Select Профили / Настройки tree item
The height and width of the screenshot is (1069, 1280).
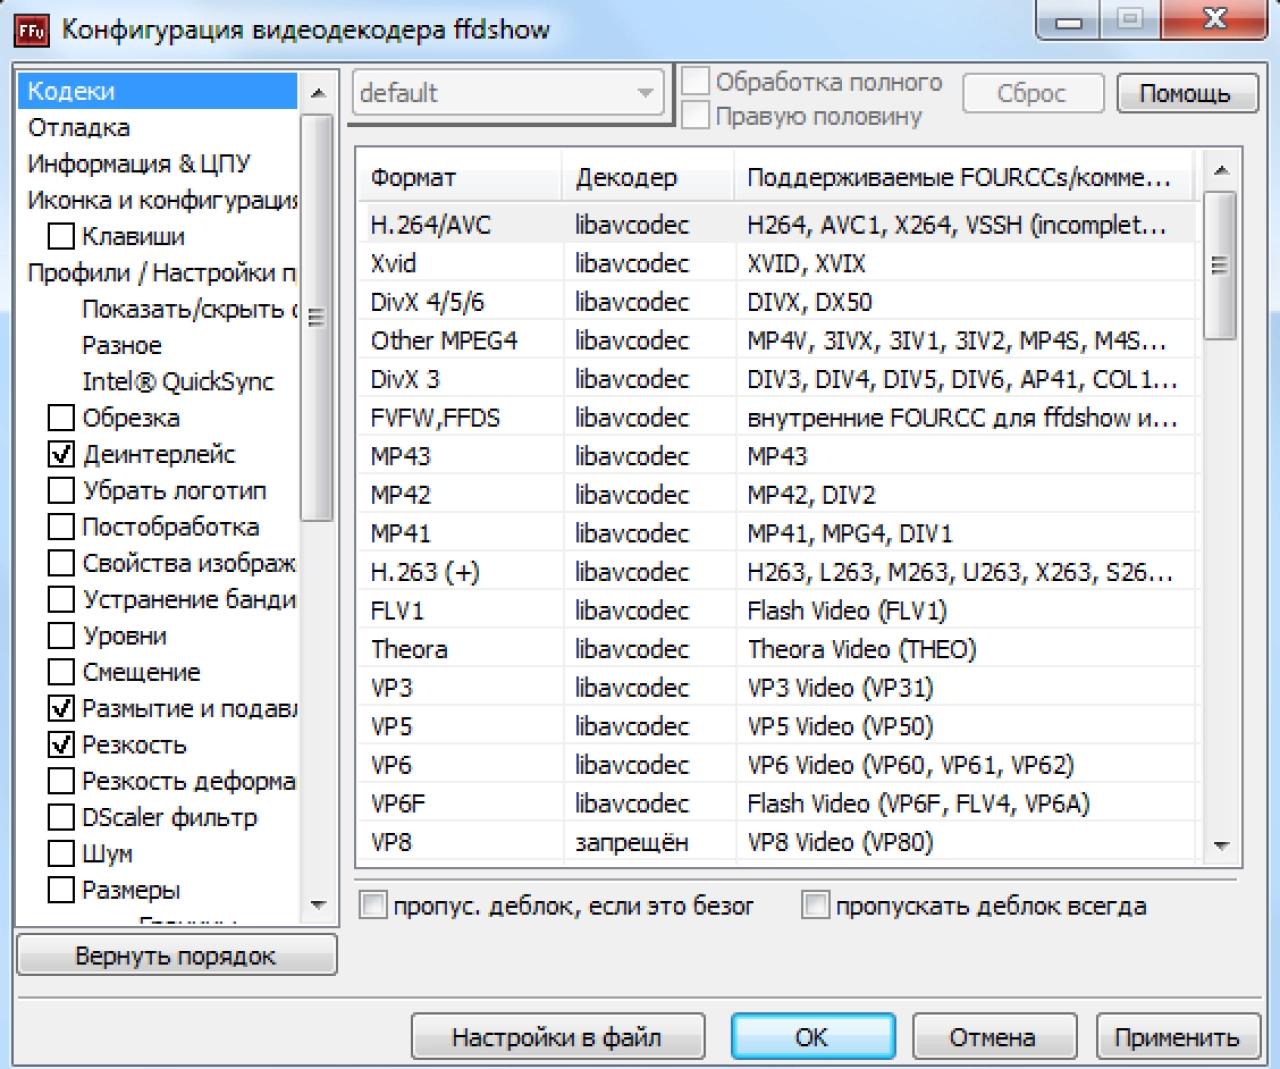click(162, 272)
